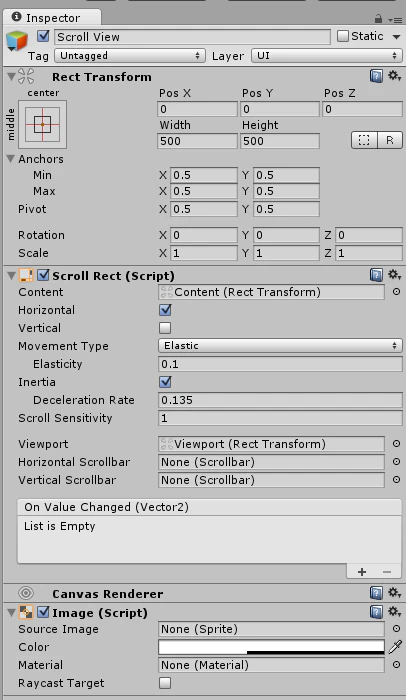The width and height of the screenshot is (406, 700).
Task: Click Source Image object picker circle
Action: coord(396,629)
